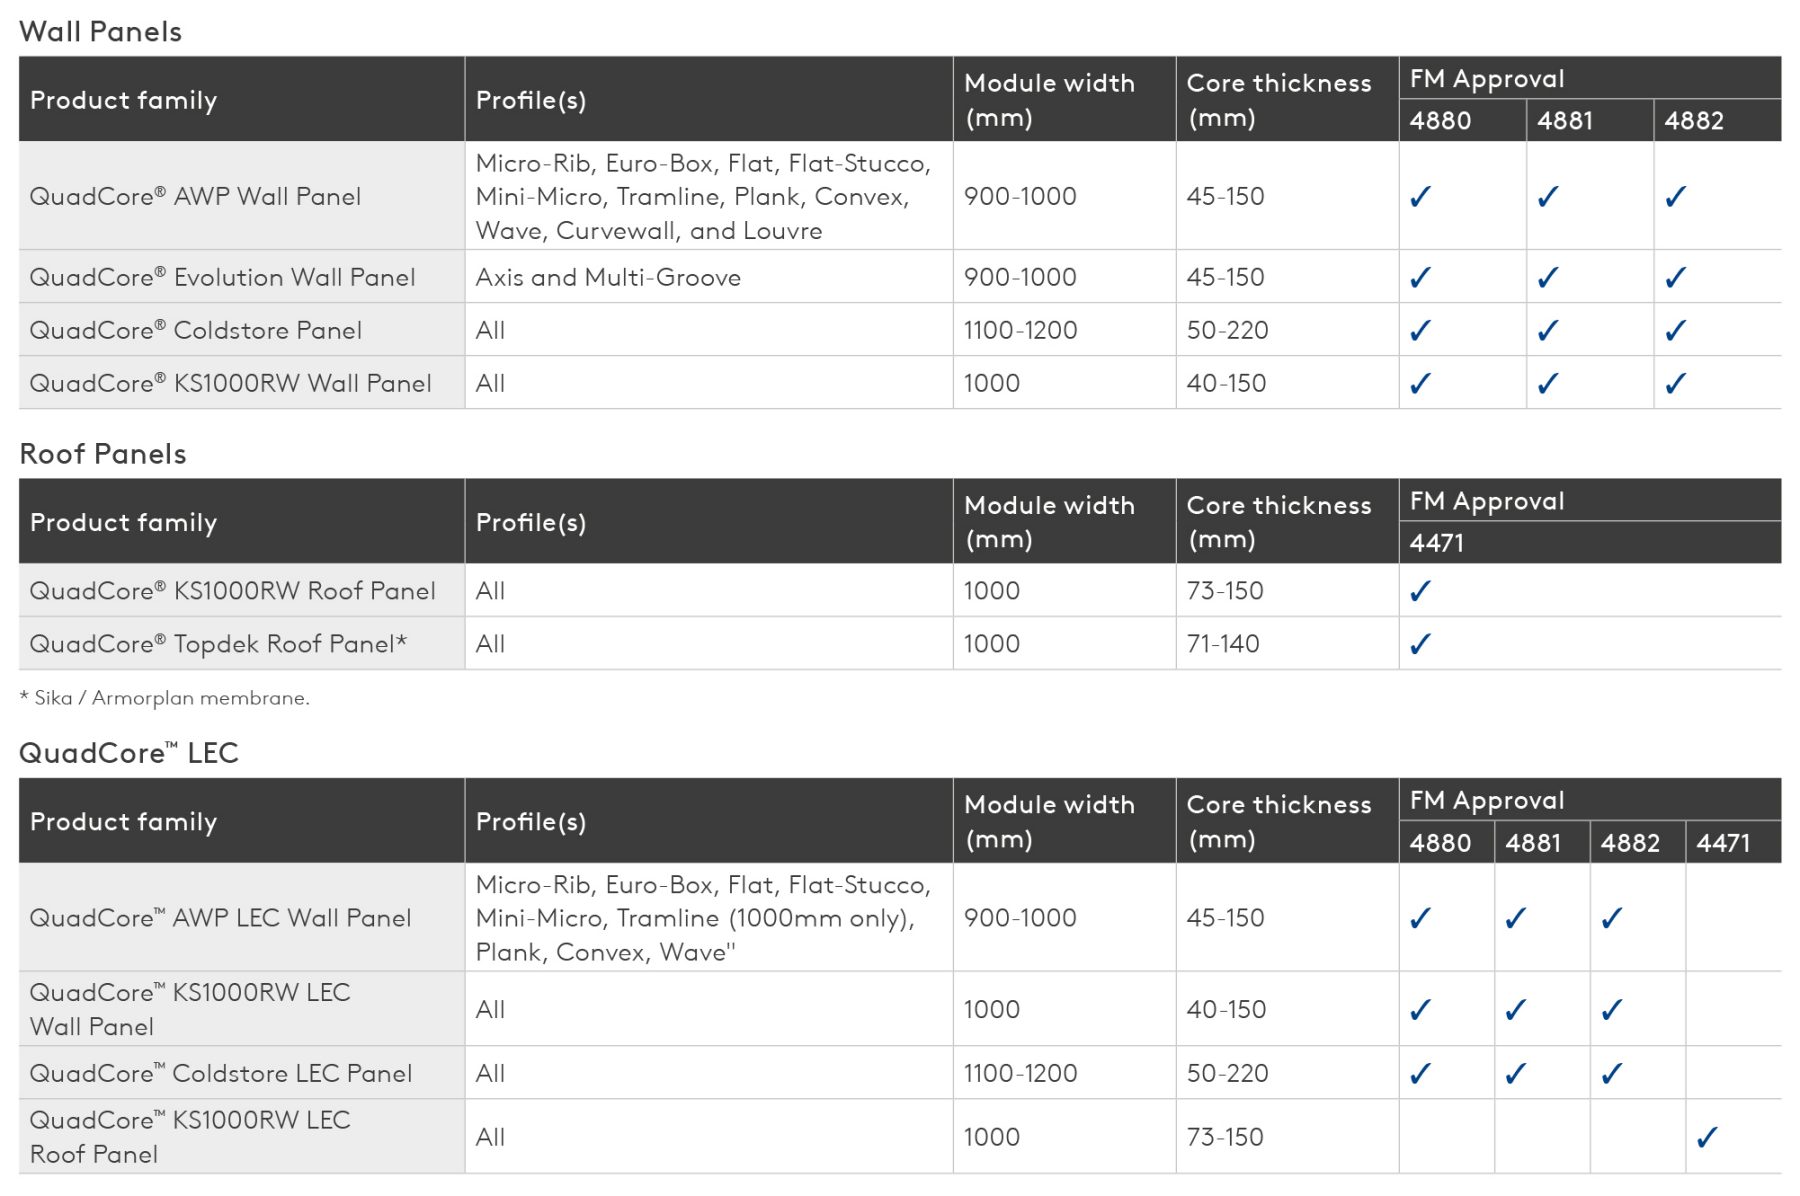Click the Sika / Armorplan membrane footnote
1800x1196 pixels.
pyautogui.click(x=165, y=698)
